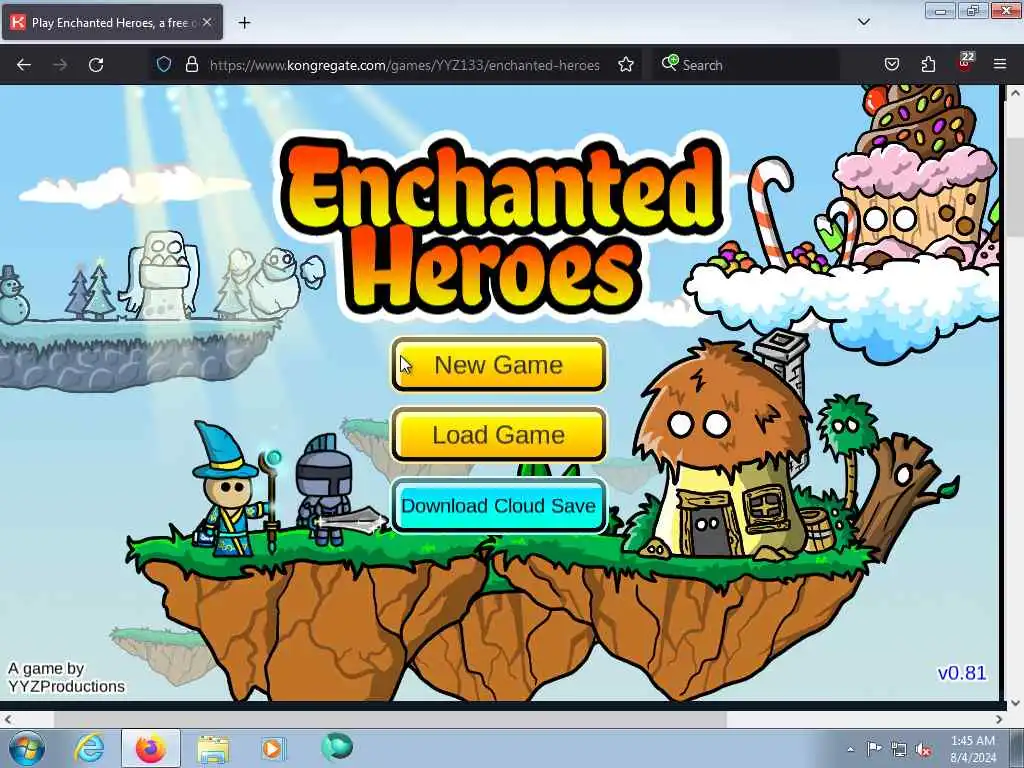The width and height of the screenshot is (1024, 768).
Task: Show hidden system tray icons
Action: (850, 749)
